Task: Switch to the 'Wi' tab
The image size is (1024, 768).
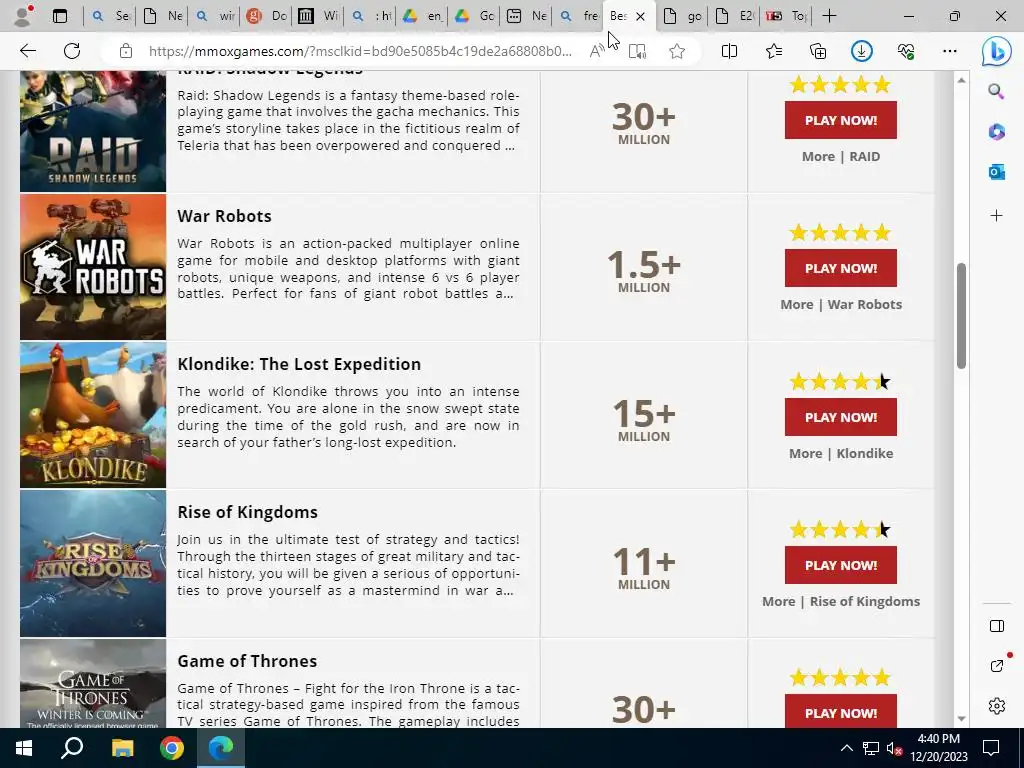Action: click(319, 16)
